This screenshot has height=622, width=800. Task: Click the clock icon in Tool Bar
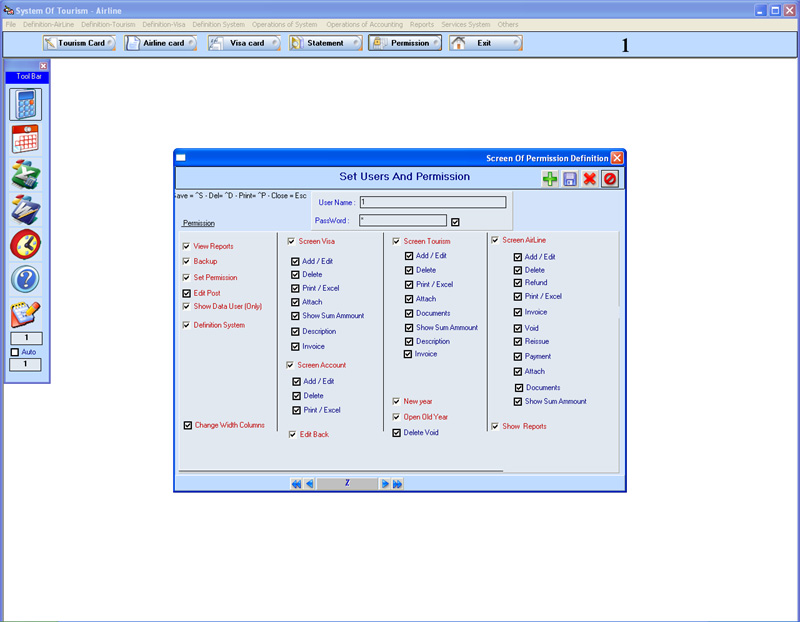(26, 244)
